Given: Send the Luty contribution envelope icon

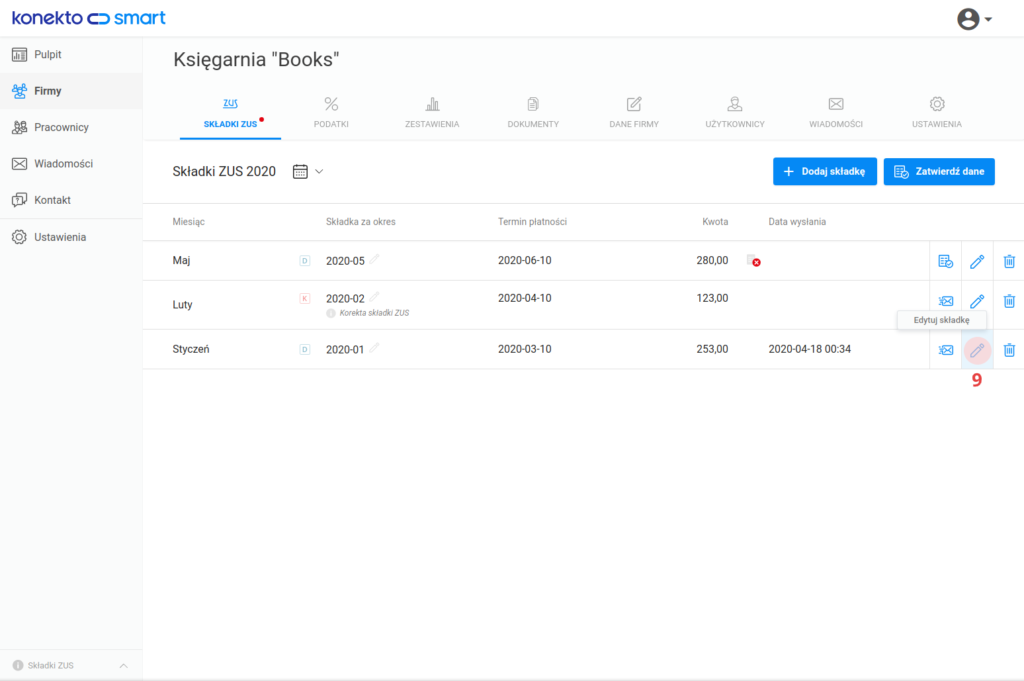Looking at the screenshot, I should [946, 301].
